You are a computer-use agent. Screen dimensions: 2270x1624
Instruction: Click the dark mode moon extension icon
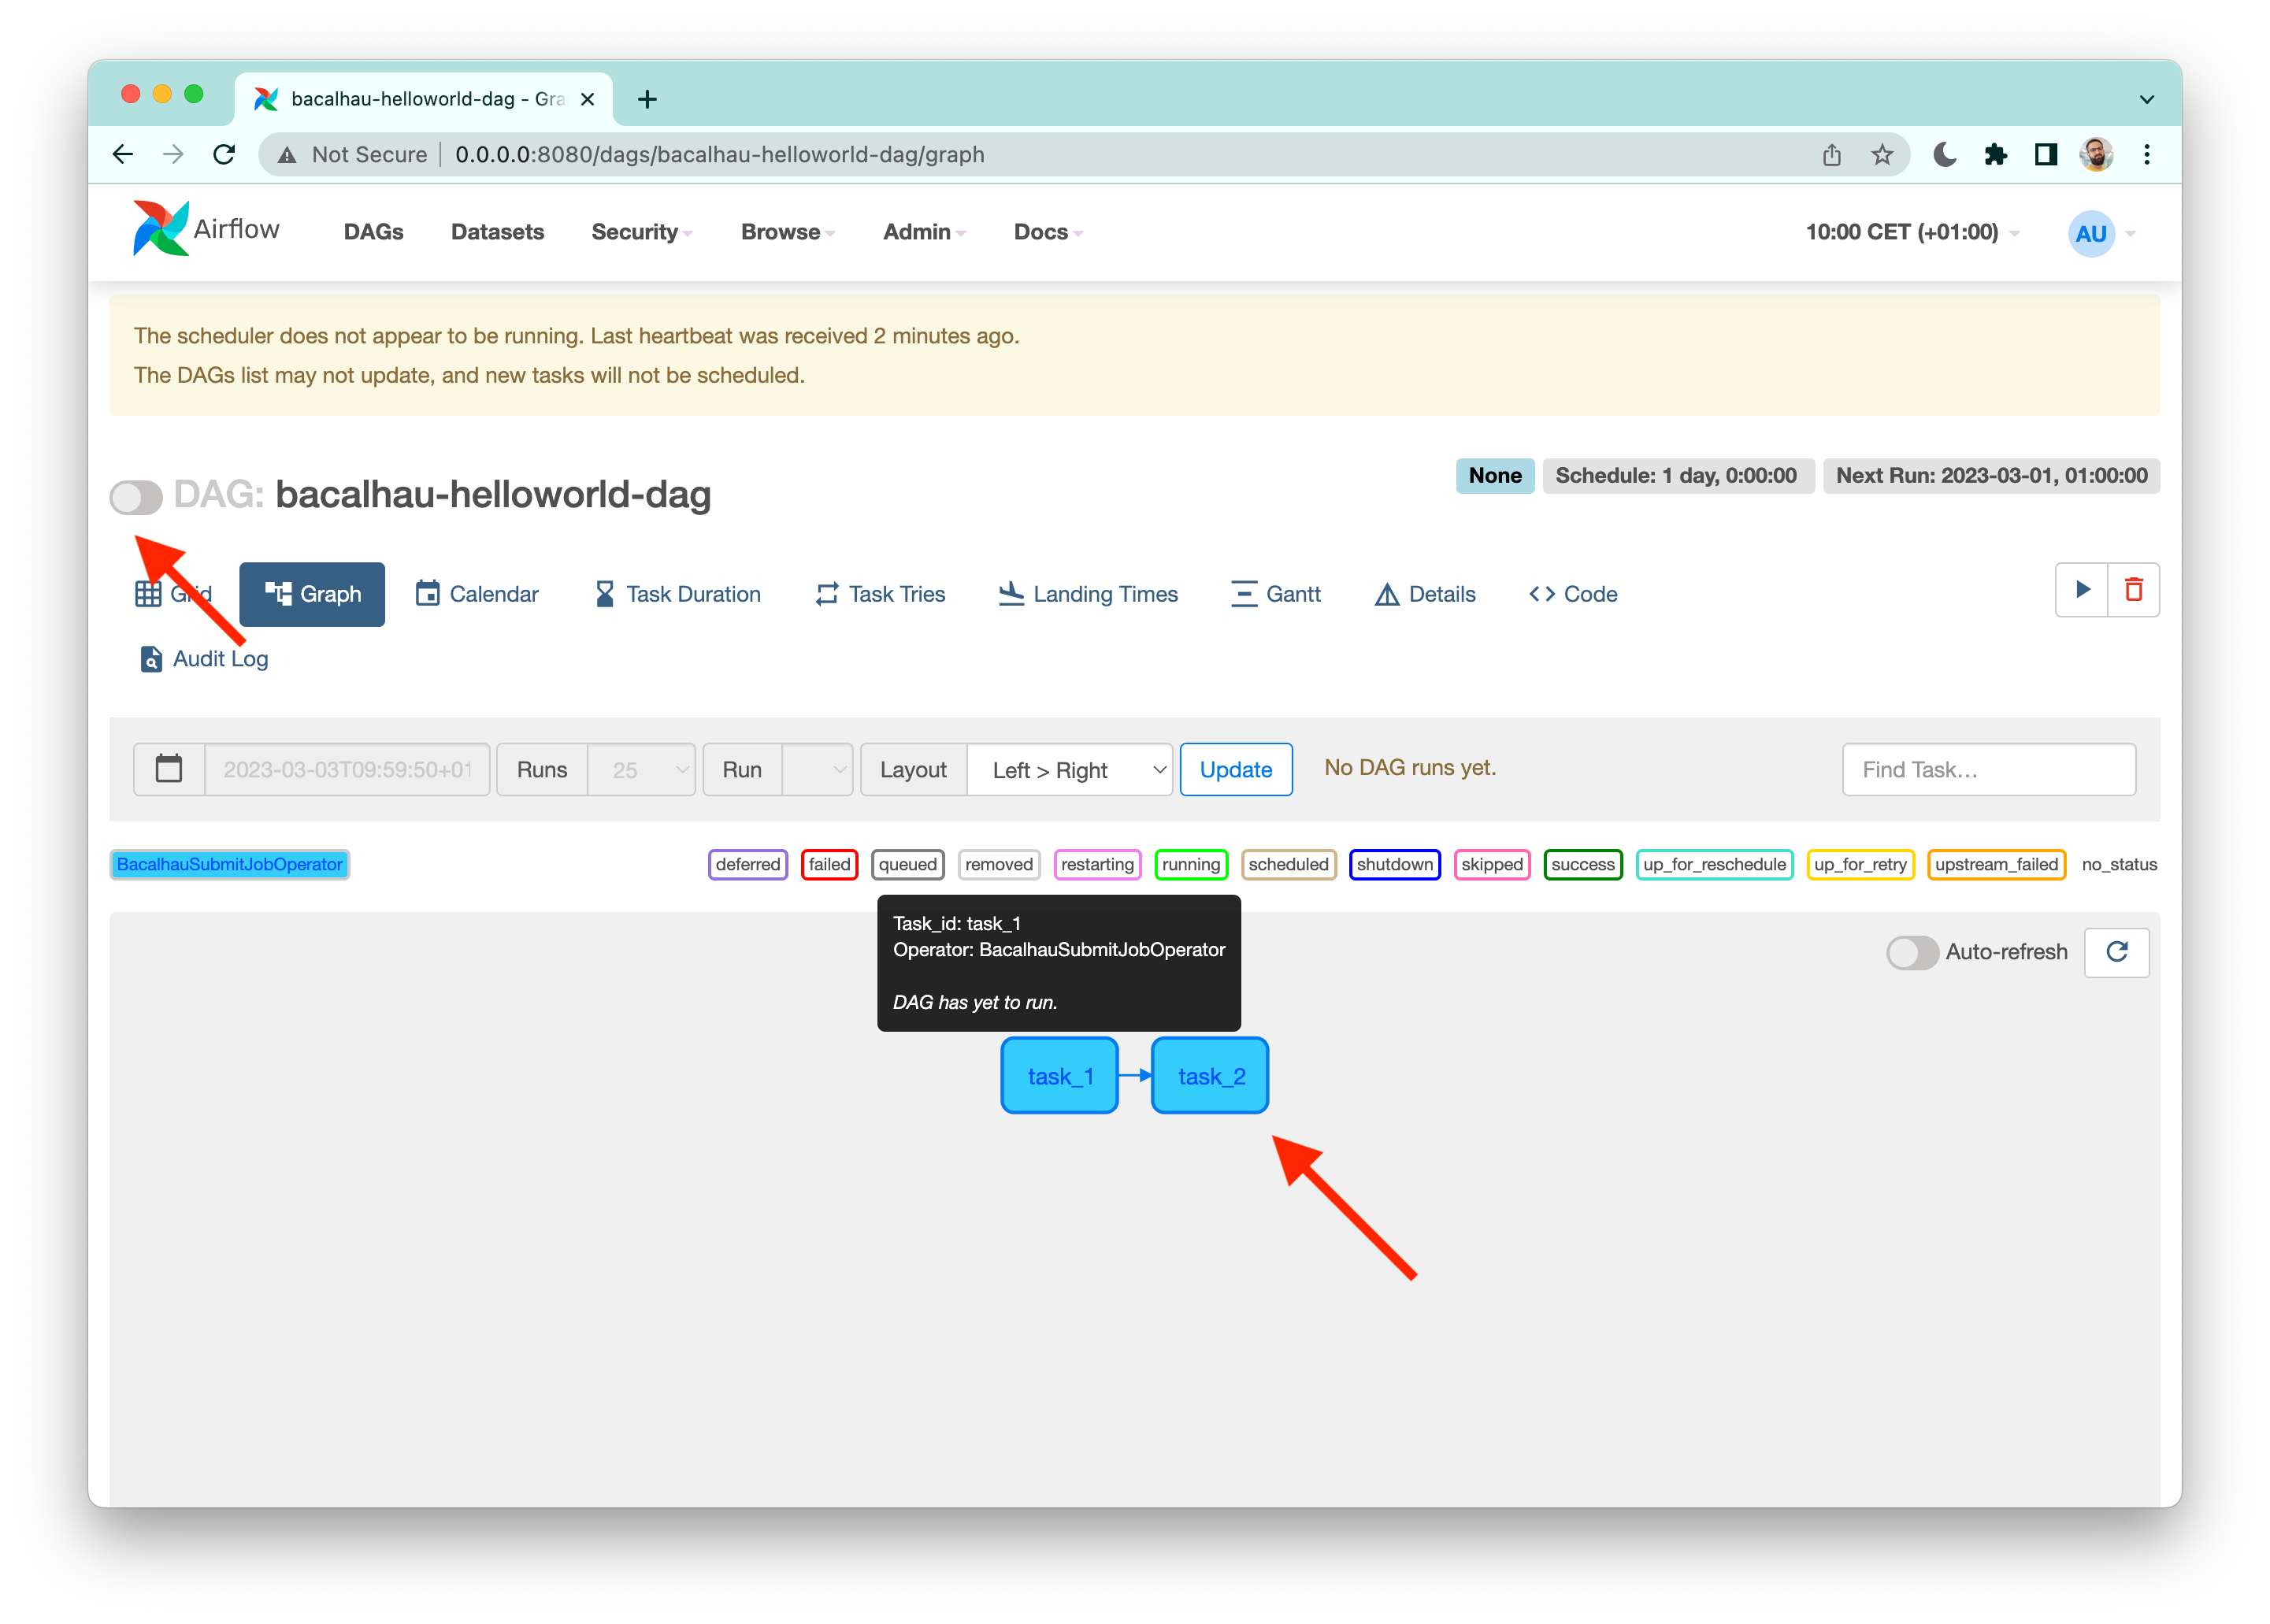[x=1944, y=154]
